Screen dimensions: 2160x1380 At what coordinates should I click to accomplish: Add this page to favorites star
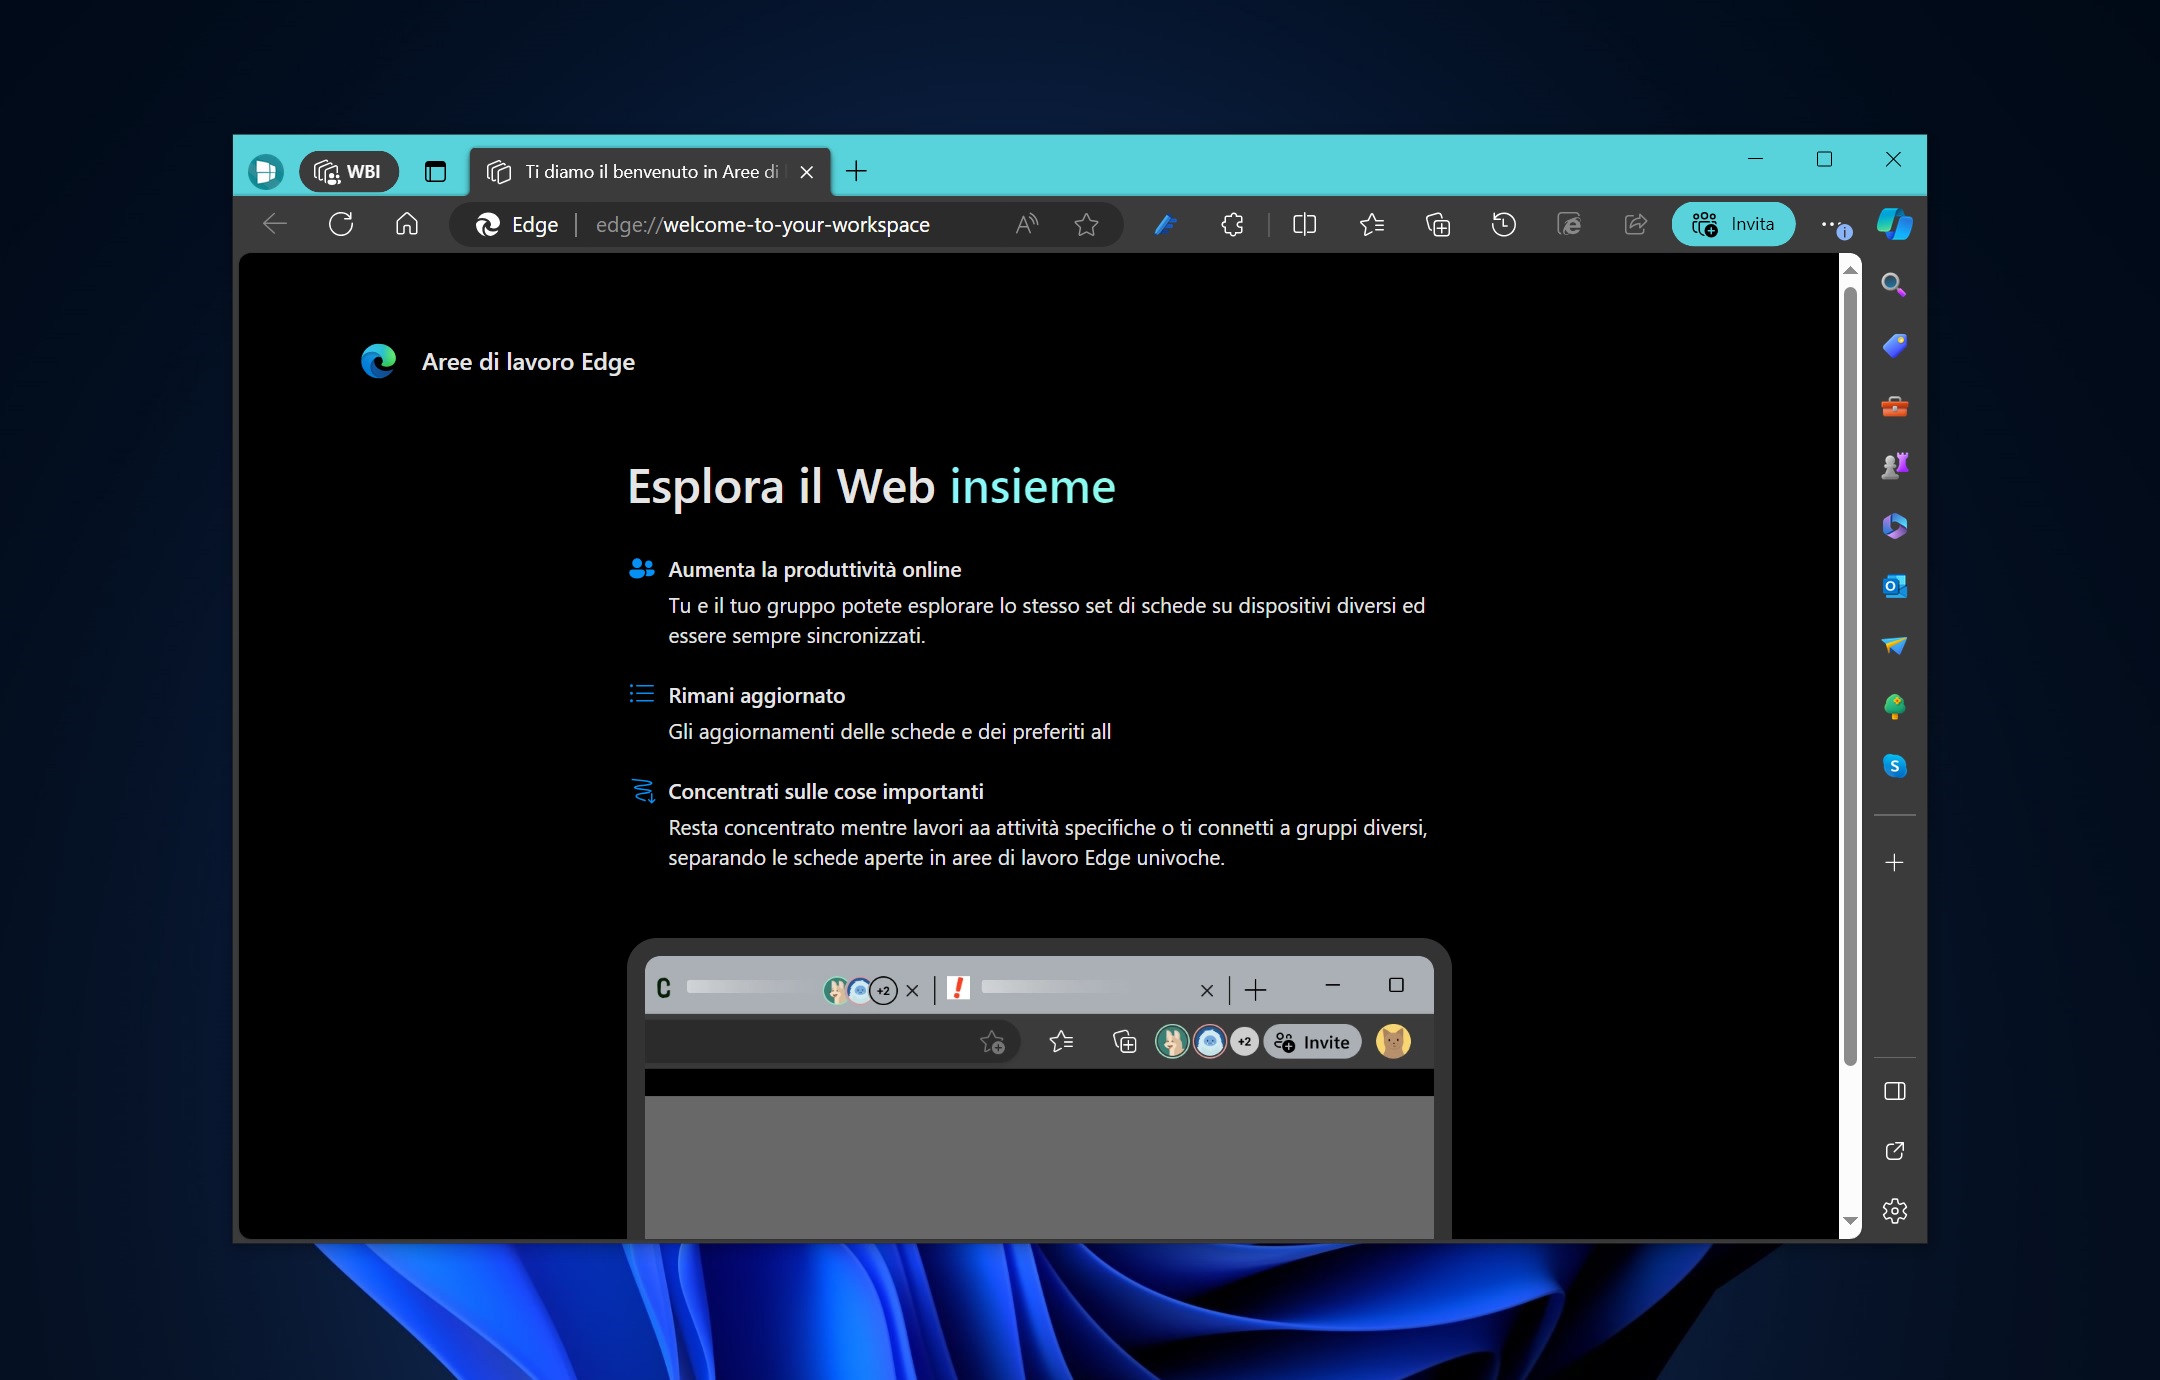(1087, 224)
